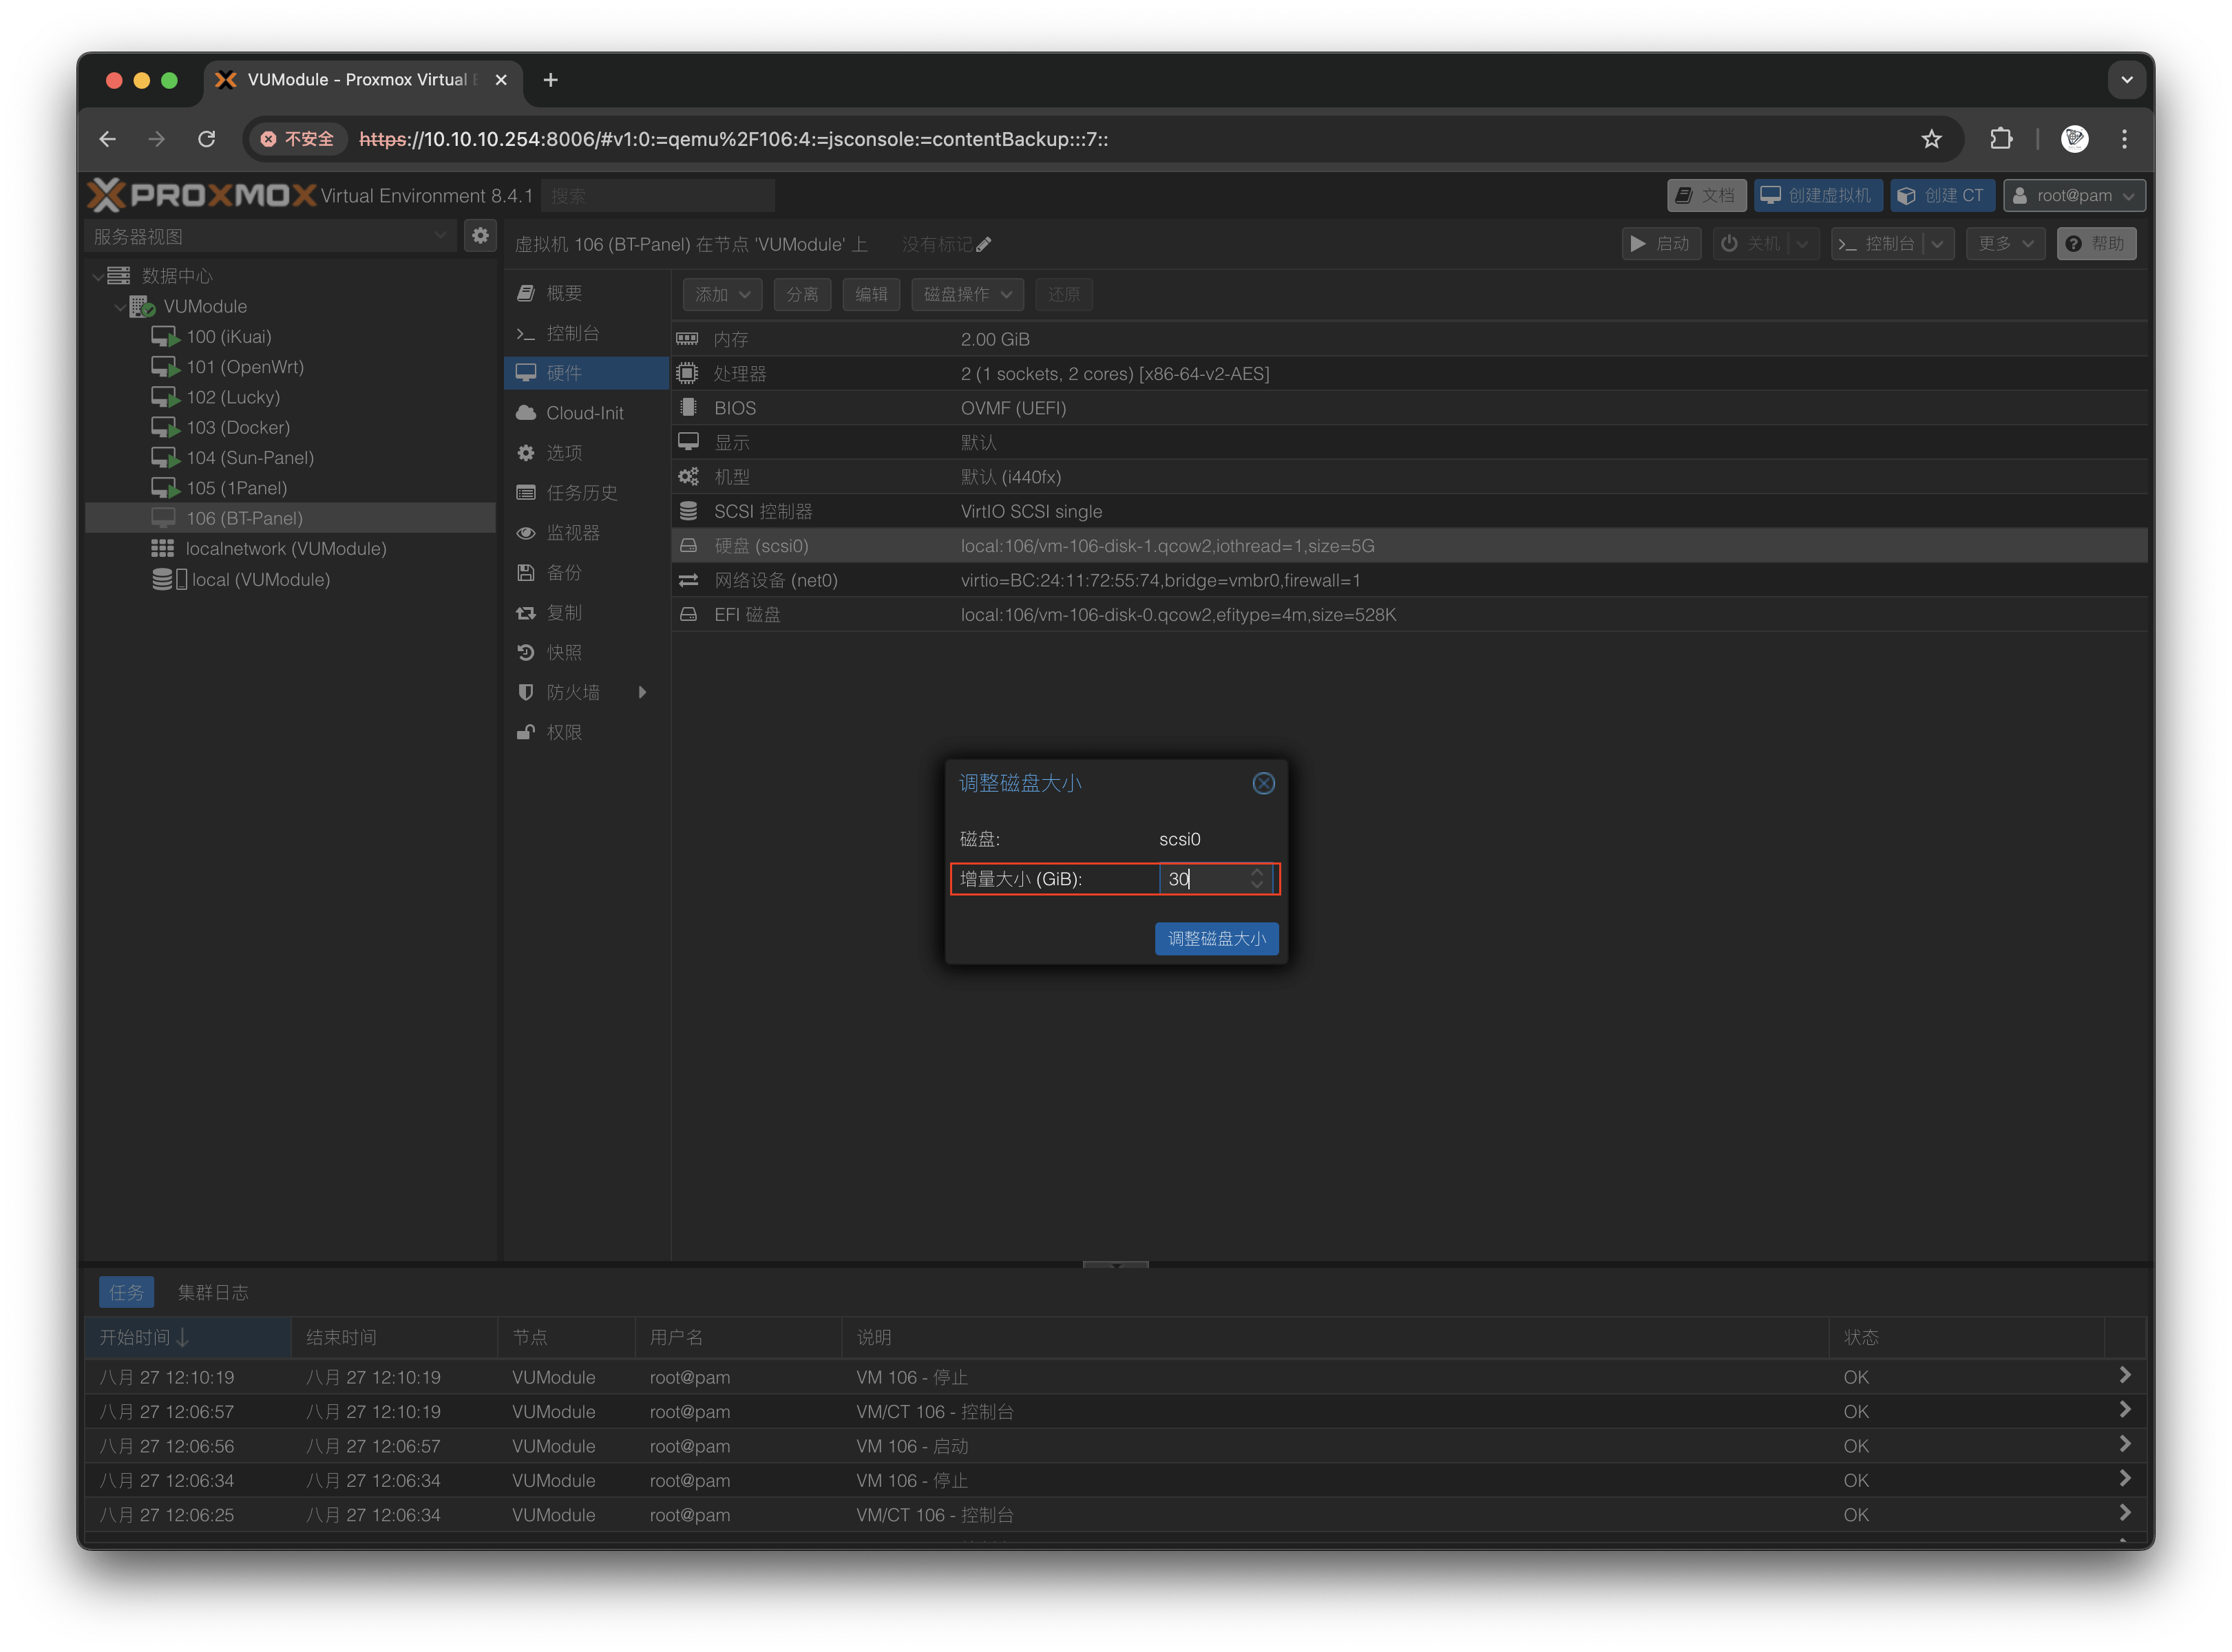Increase size increment with spinner up arrow
This screenshot has height=1652, width=2232.
point(1257,872)
